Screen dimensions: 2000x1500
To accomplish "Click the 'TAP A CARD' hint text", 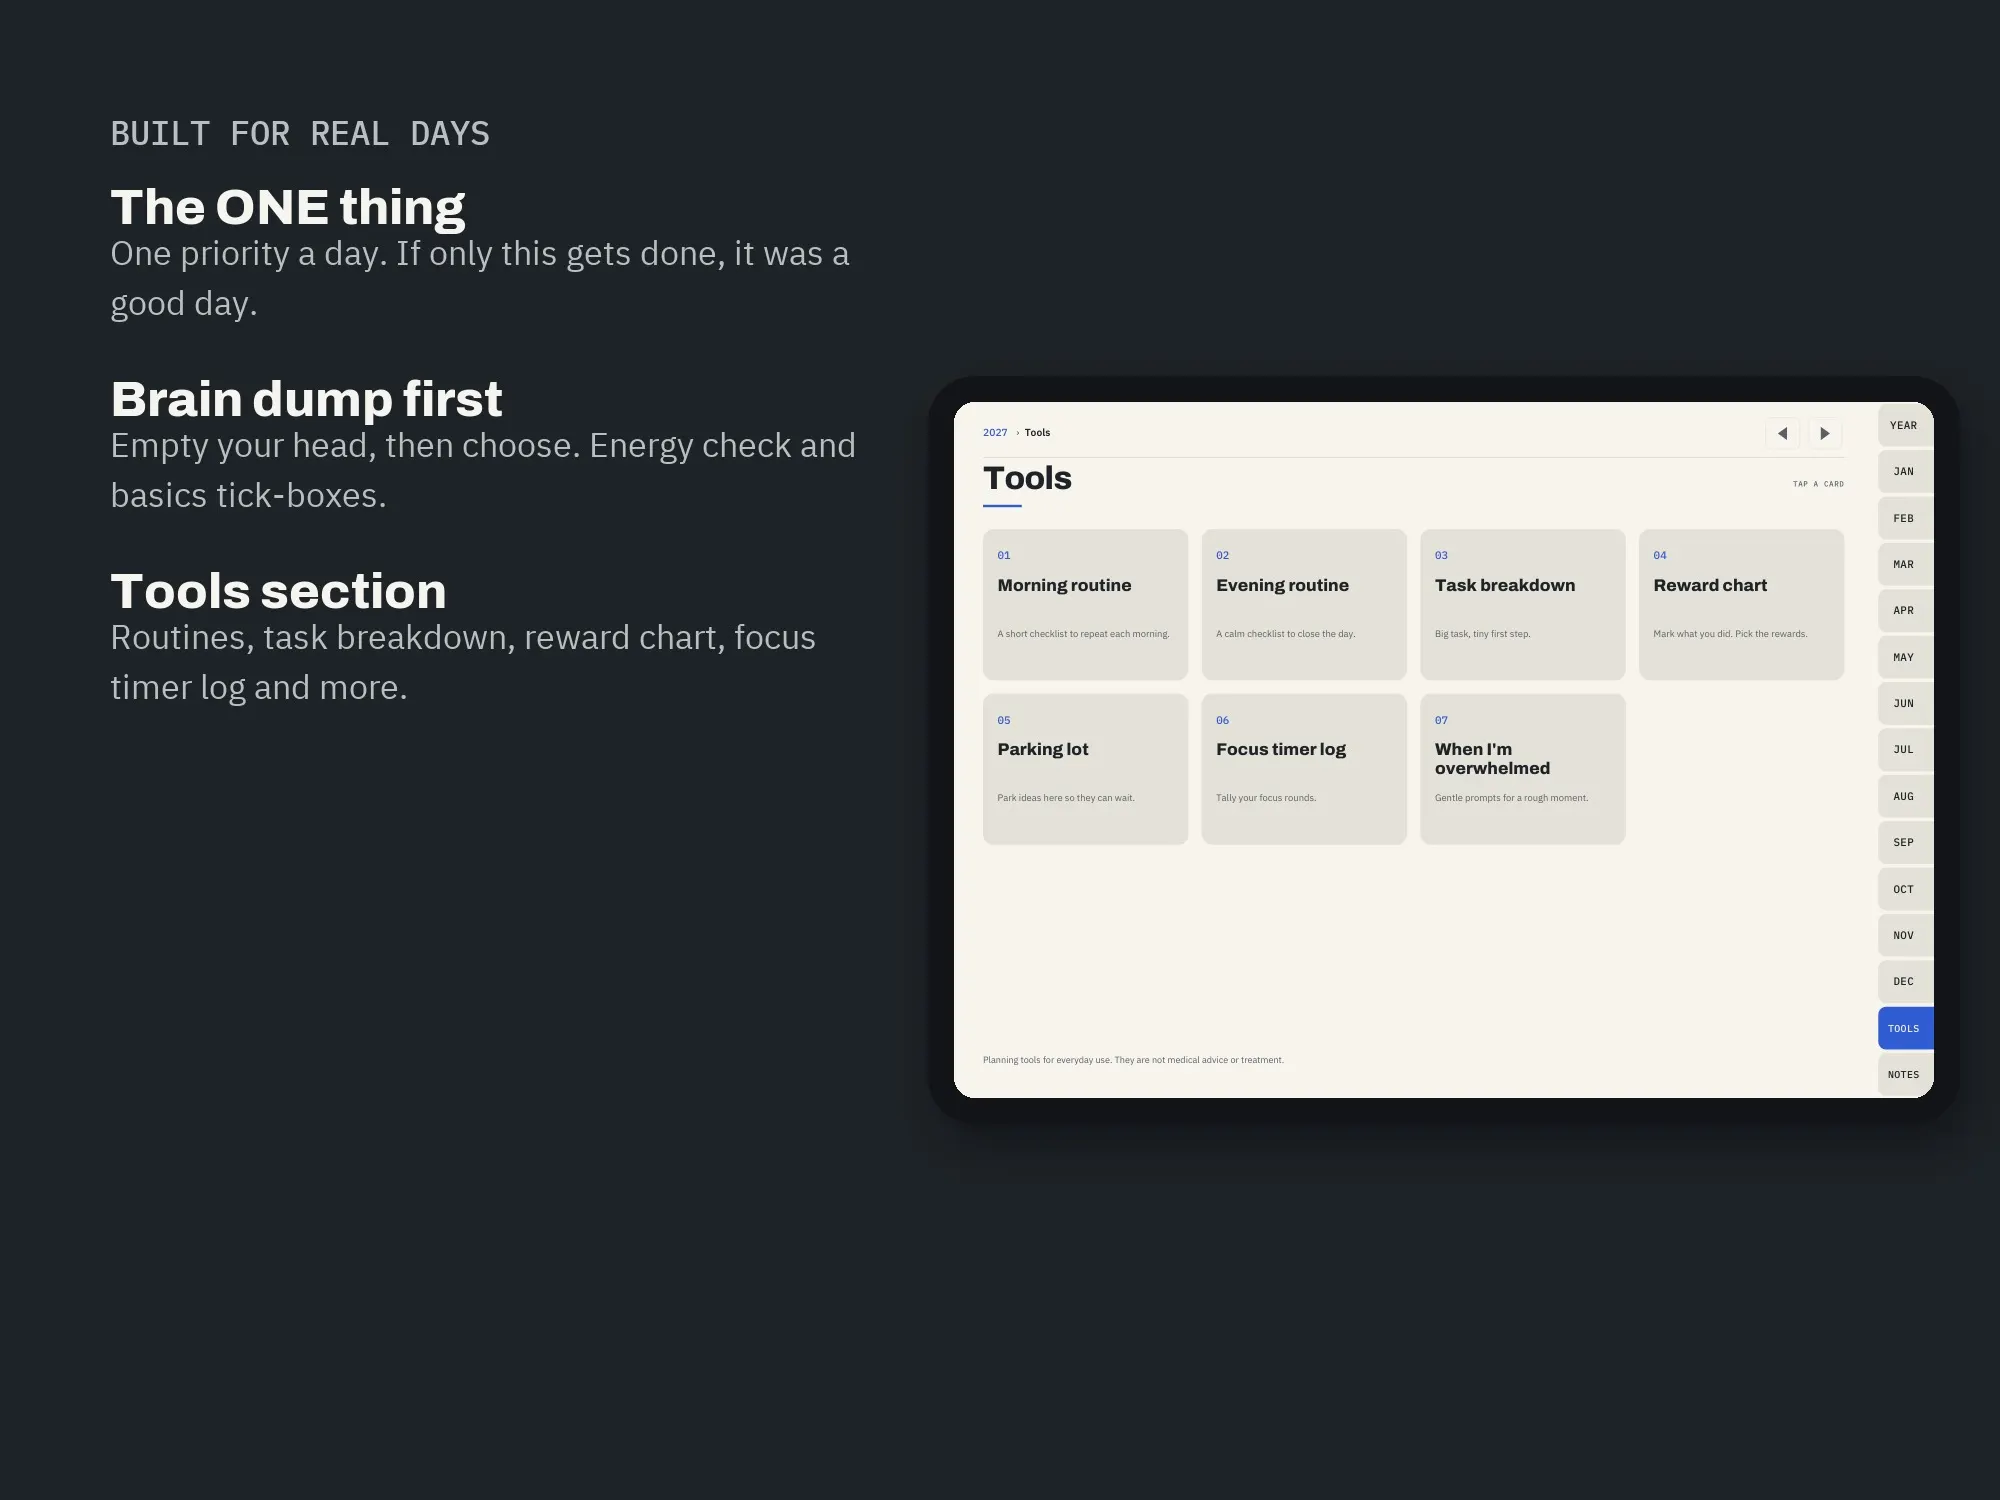I will pos(1818,484).
